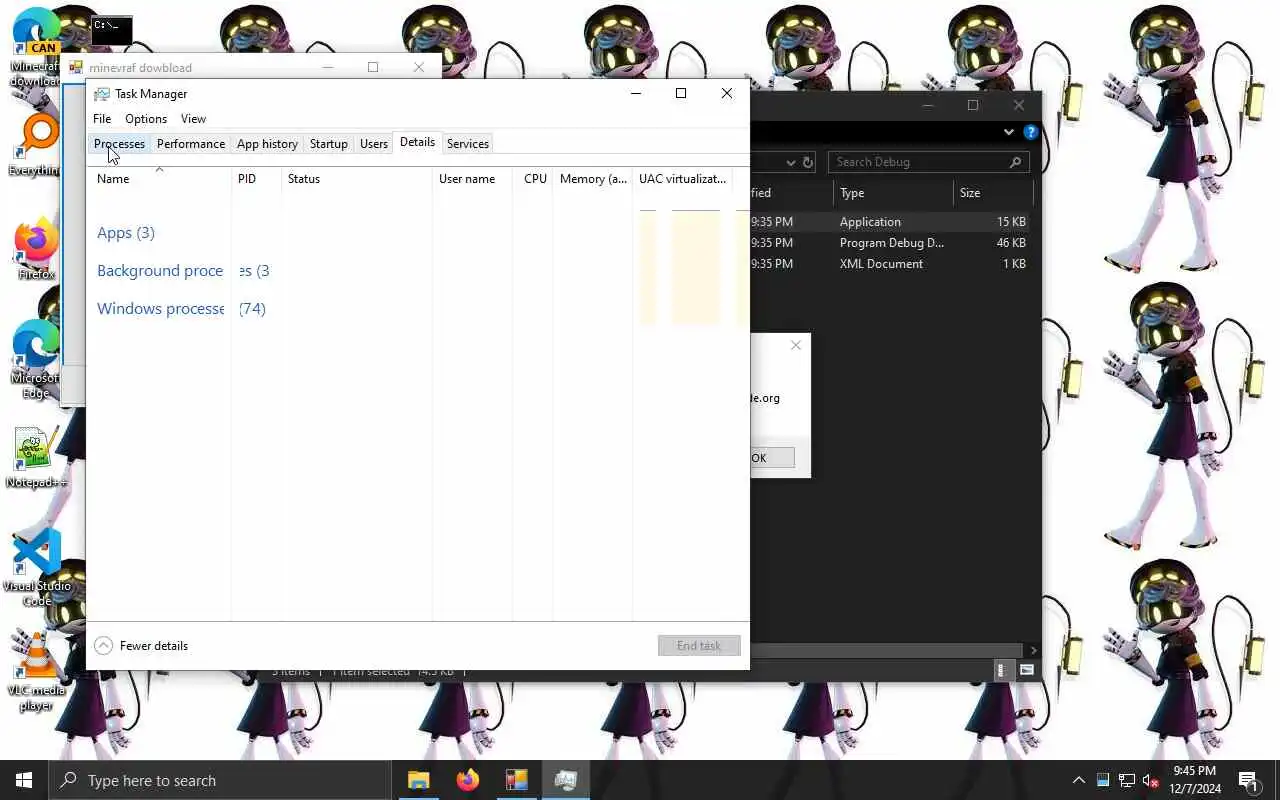Switch to the Performance tab

tap(191, 144)
